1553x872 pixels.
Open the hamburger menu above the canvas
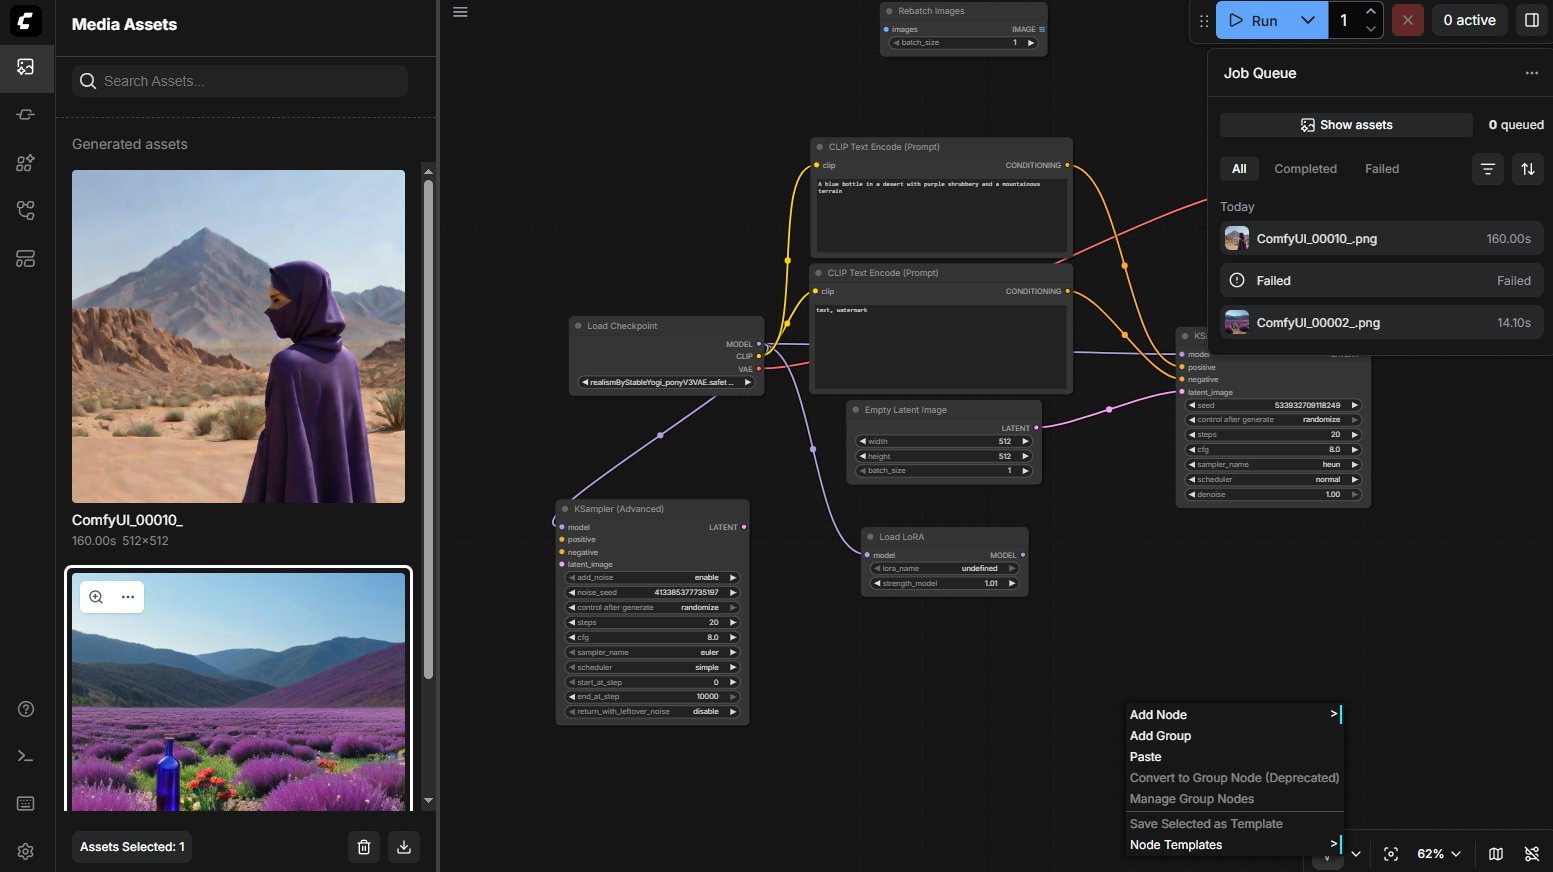click(460, 12)
